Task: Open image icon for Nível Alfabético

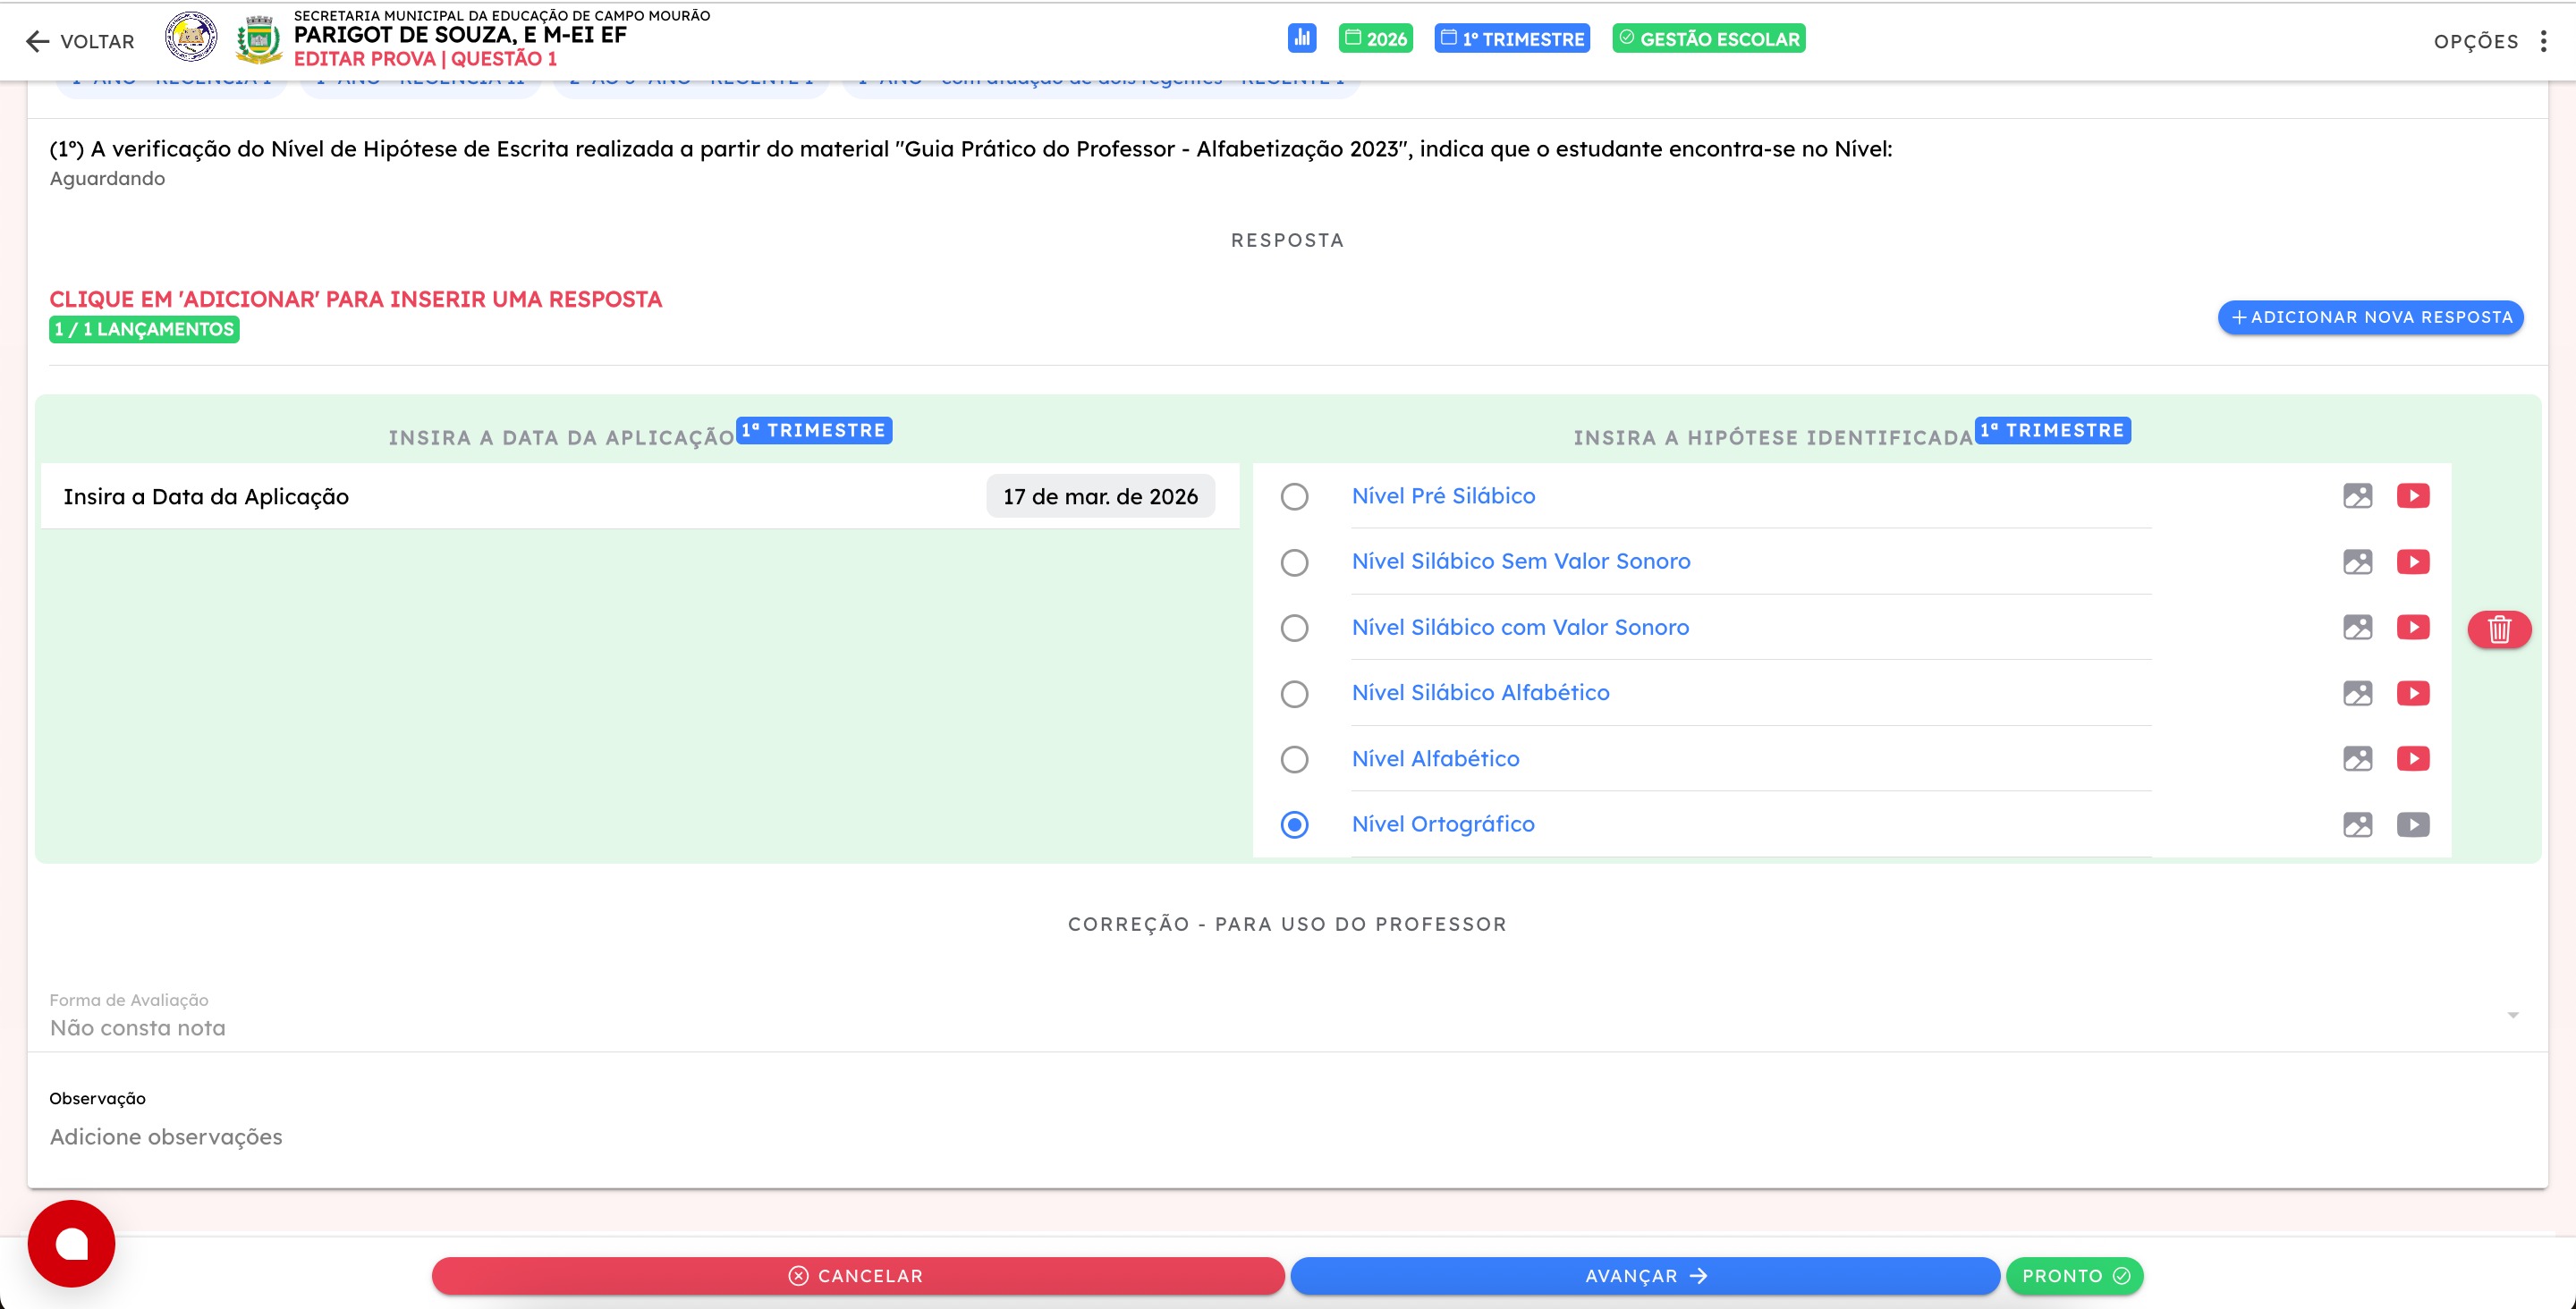Action: pos(2357,758)
